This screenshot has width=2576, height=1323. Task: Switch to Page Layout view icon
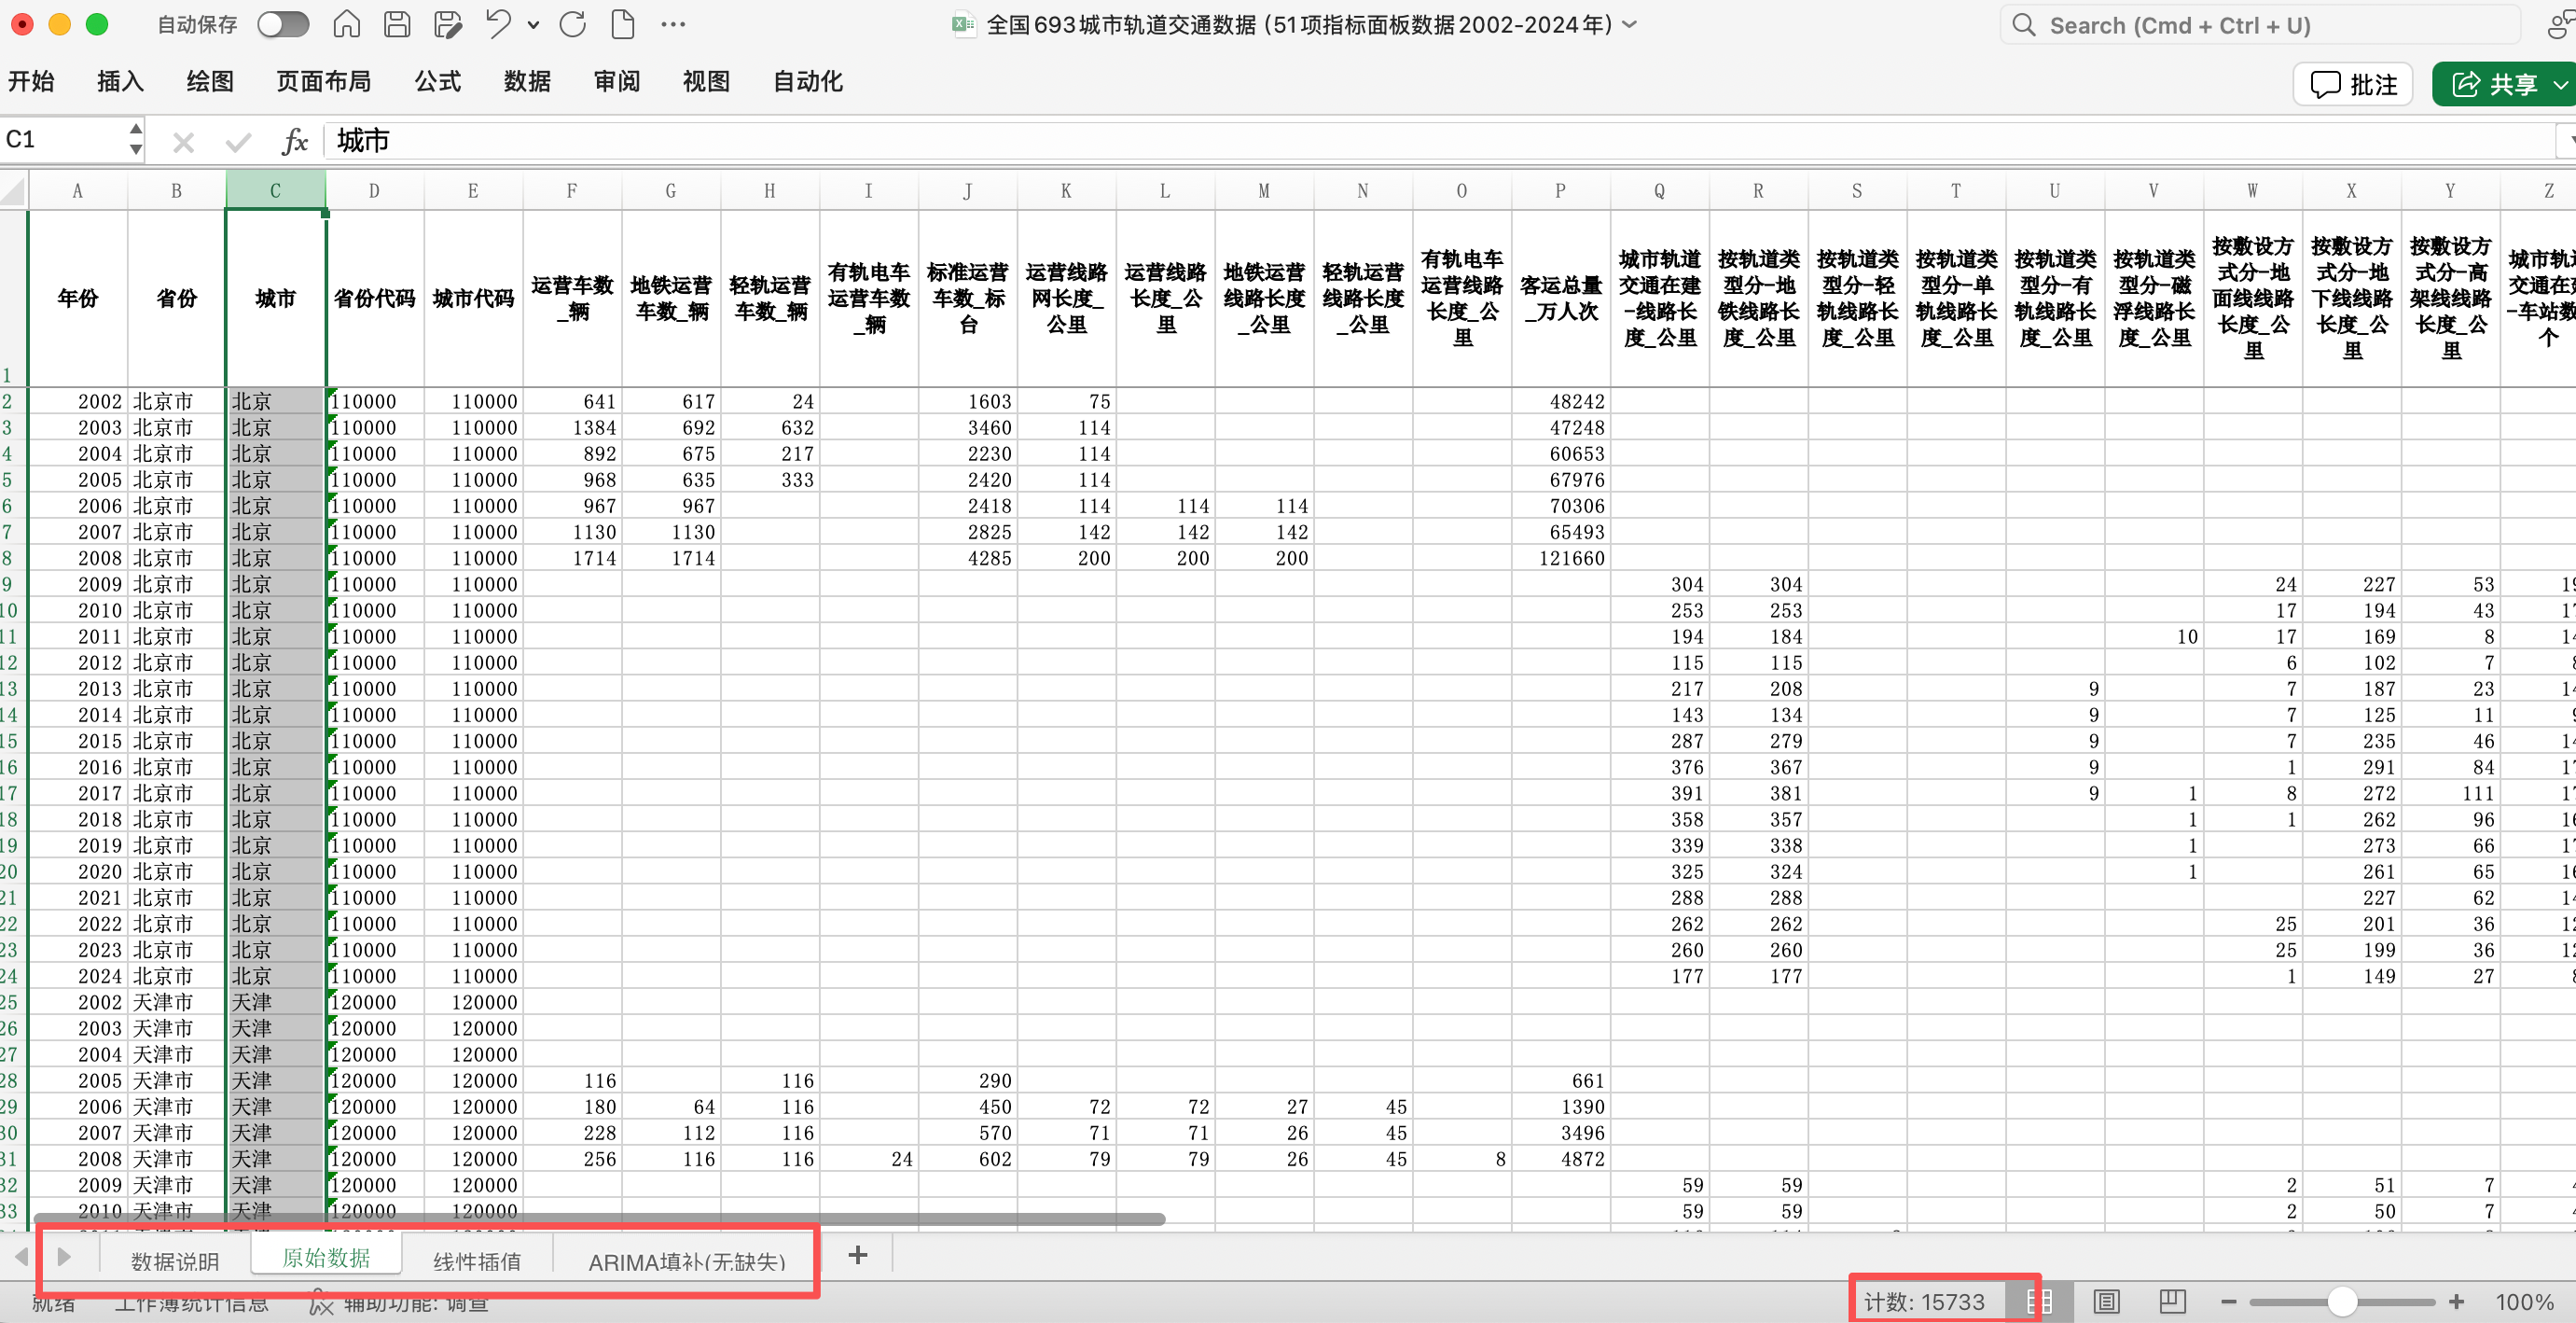pyautogui.click(x=2106, y=1301)
